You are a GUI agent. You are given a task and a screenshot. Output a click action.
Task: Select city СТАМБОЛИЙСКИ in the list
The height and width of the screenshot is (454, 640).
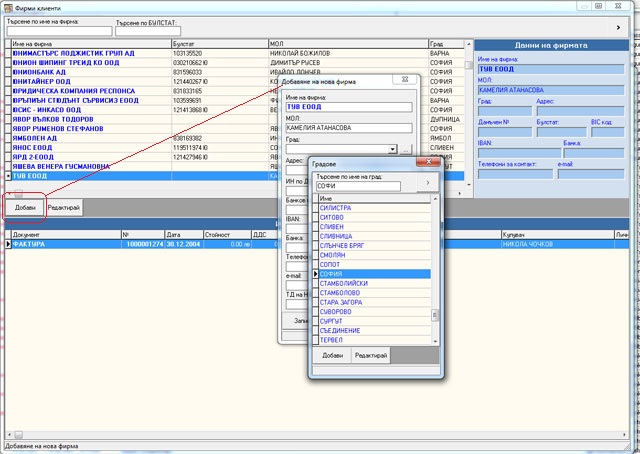375,283
